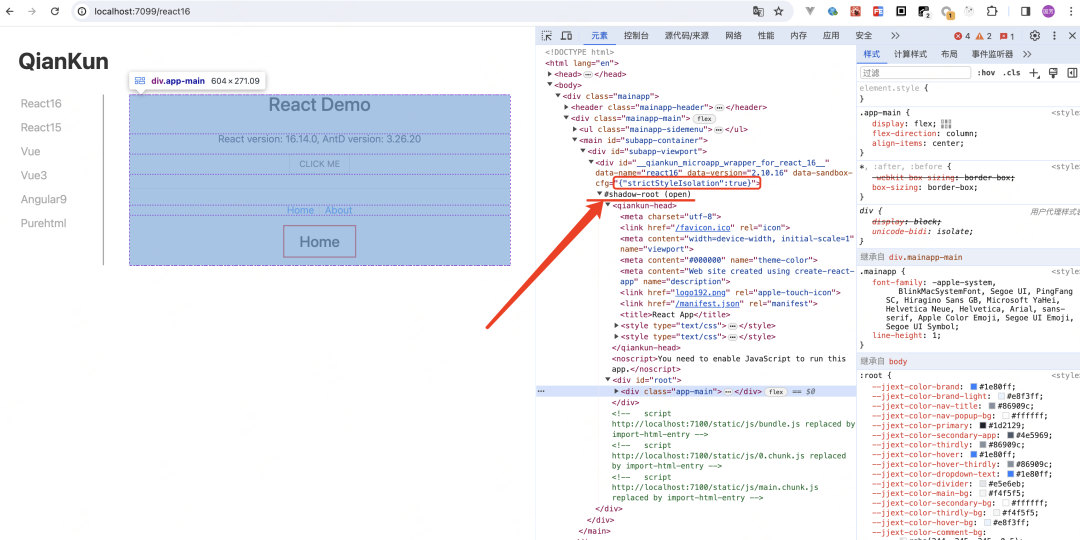Click the Vue devtools extension icon

pos(811,12)
